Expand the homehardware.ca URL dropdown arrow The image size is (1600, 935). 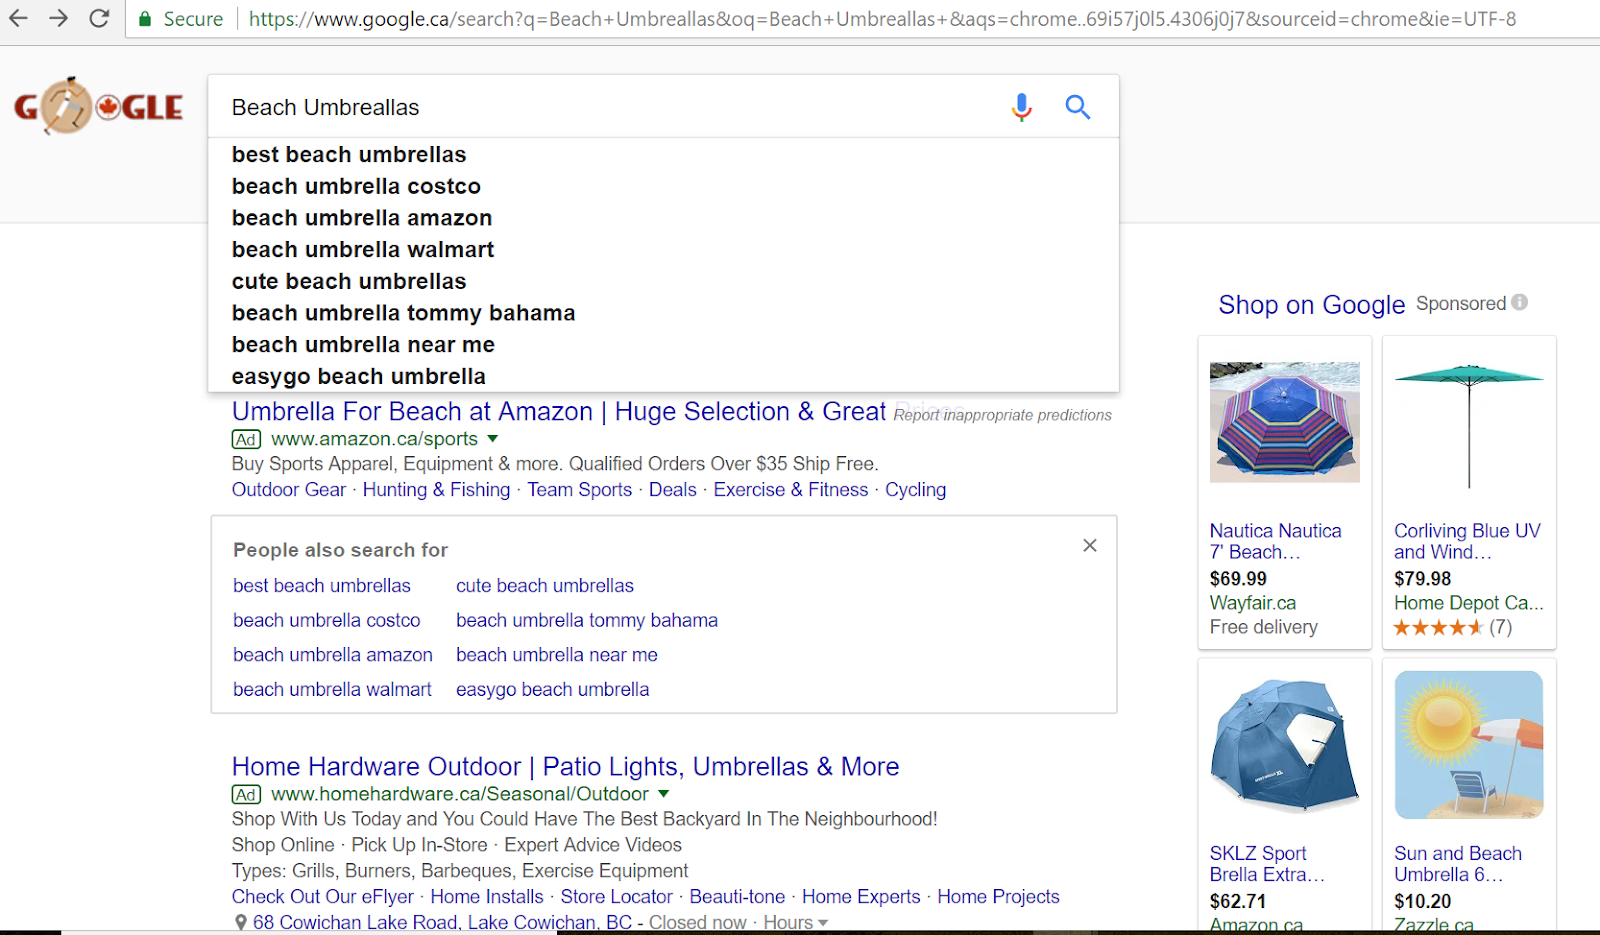coord(663,794)
